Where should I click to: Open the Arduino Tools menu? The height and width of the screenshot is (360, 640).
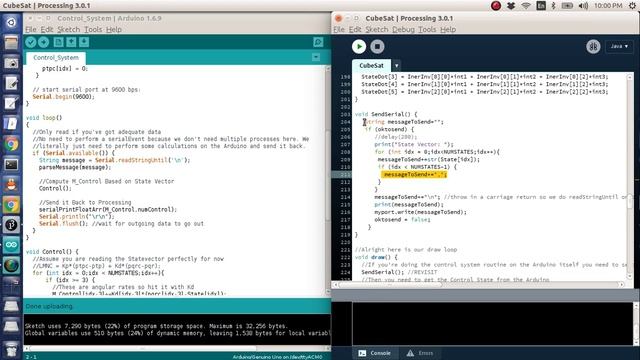pyautogui.click(x=93, y=29)
